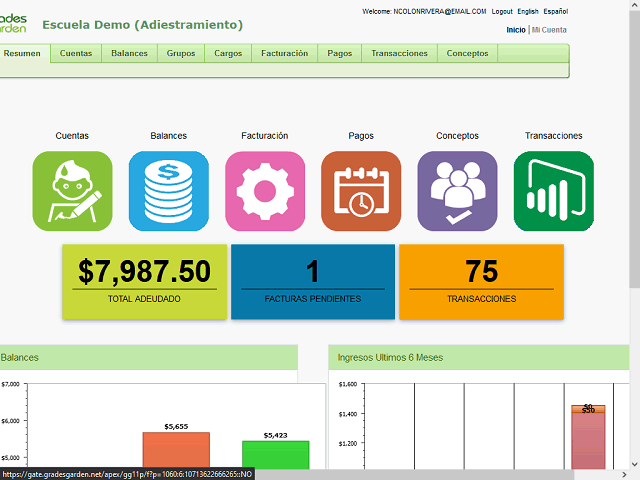Open the Conceptos people icon
The height and width of the screenshot is (480, 640).
click(x=457, y=191)
